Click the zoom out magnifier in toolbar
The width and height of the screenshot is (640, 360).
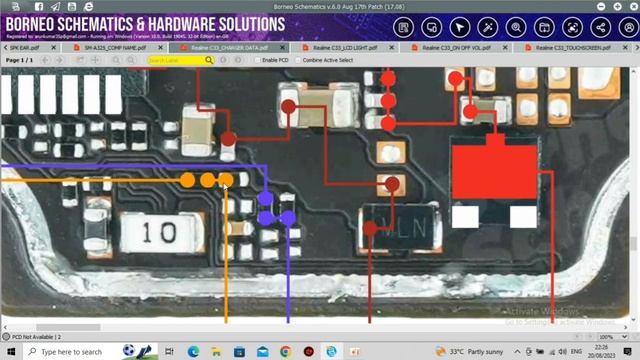point(131,60)
